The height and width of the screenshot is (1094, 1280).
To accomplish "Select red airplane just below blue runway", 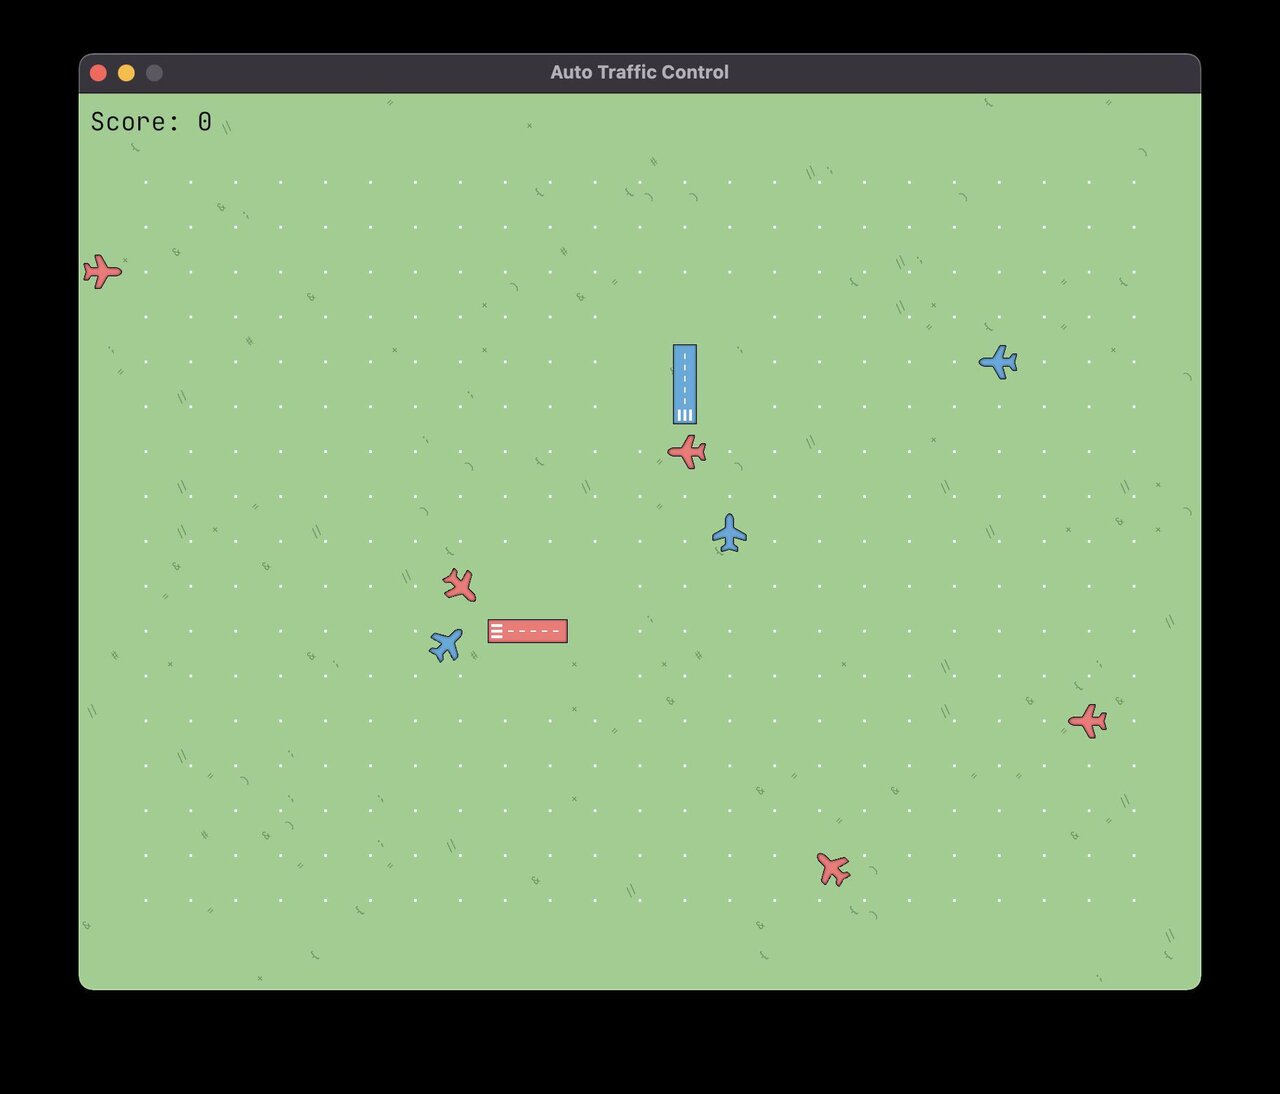I will [687, 452].
